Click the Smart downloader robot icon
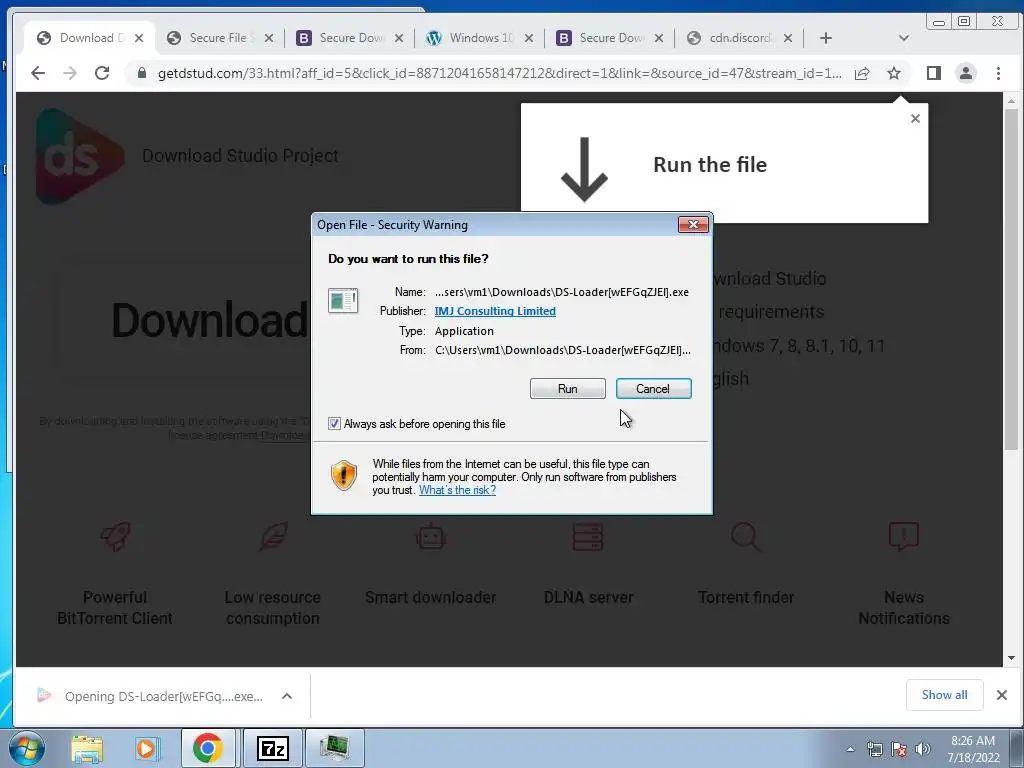The height and width of the screenshot is (768, 1024). coord(430,537)
